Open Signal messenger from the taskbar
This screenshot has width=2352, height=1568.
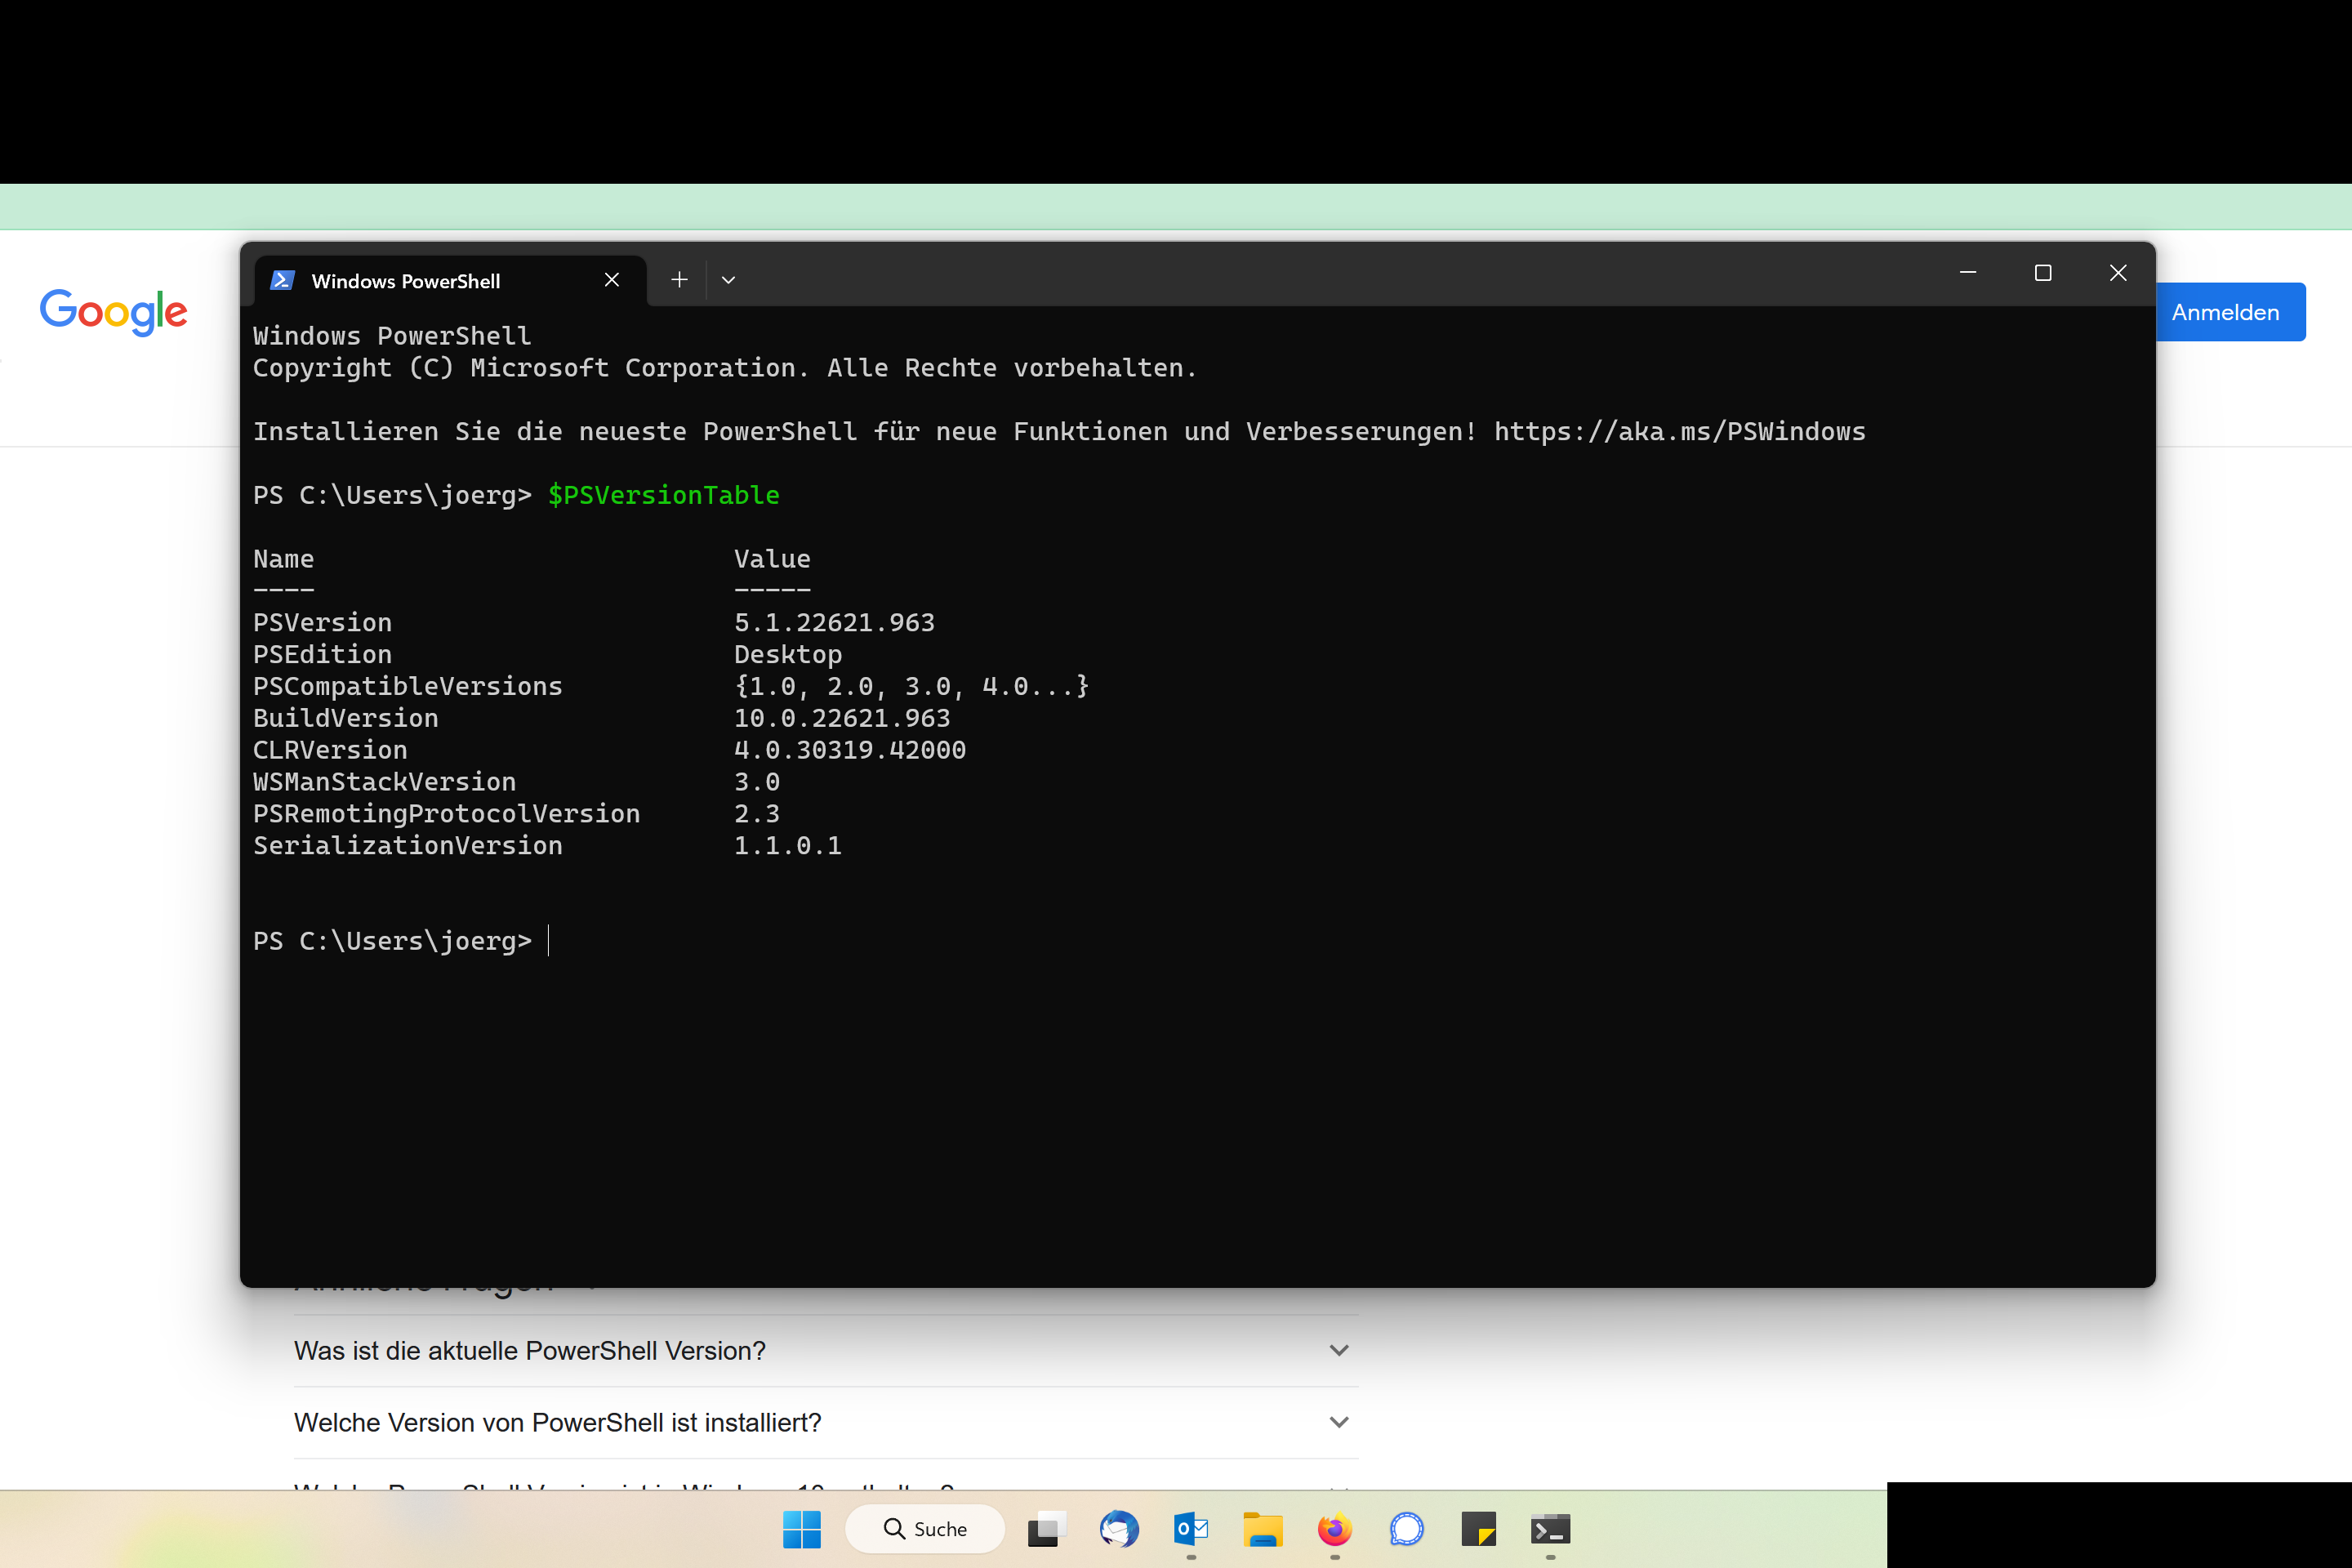(1407, 1529)
